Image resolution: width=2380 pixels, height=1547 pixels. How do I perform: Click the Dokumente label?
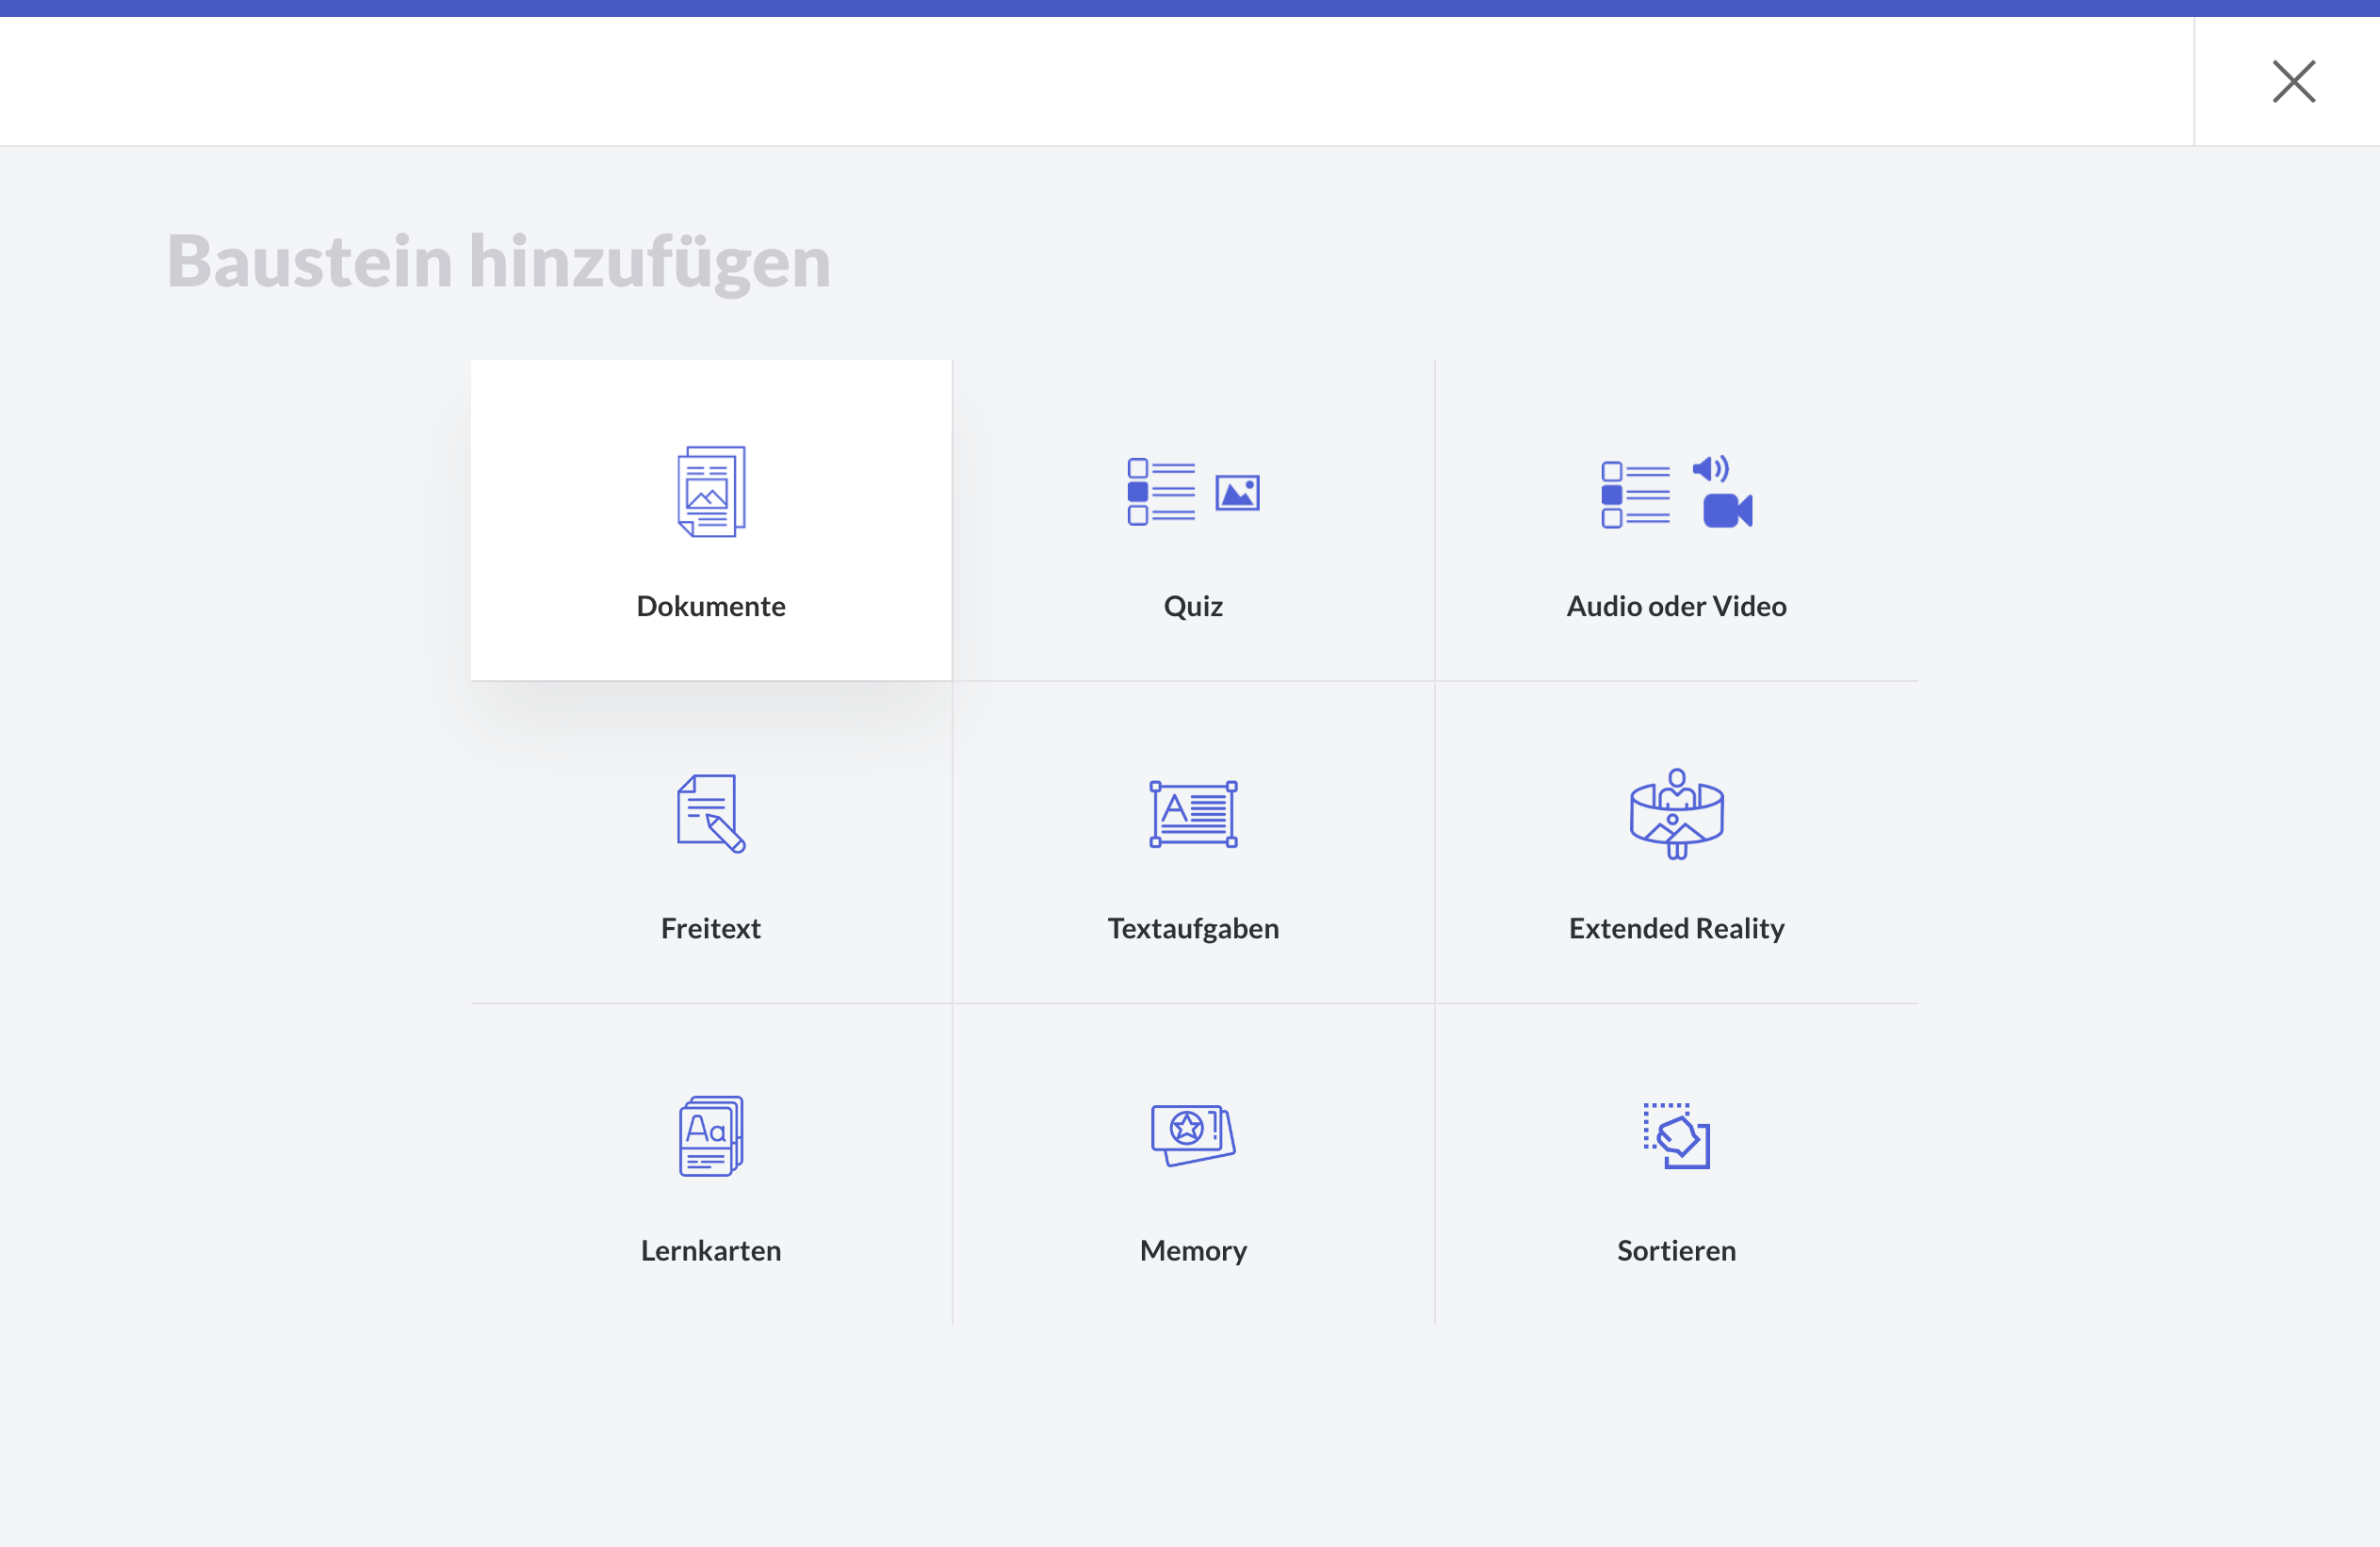pos(711,606)
